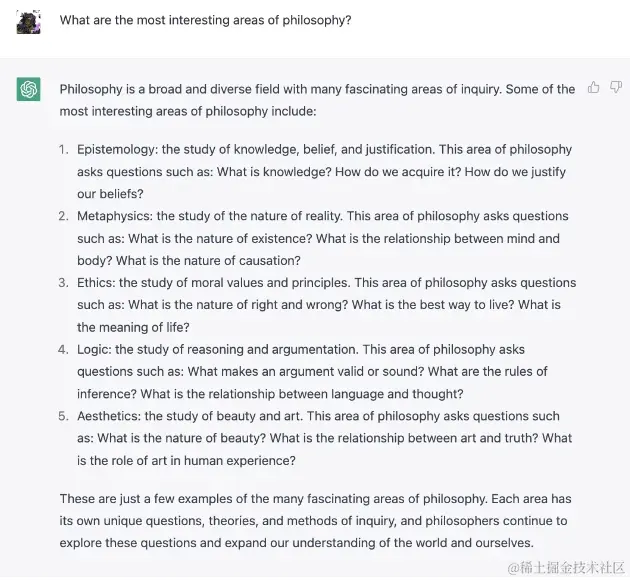Click the user question about philosophy
630x580 pixels.
(x=205, y=20)
